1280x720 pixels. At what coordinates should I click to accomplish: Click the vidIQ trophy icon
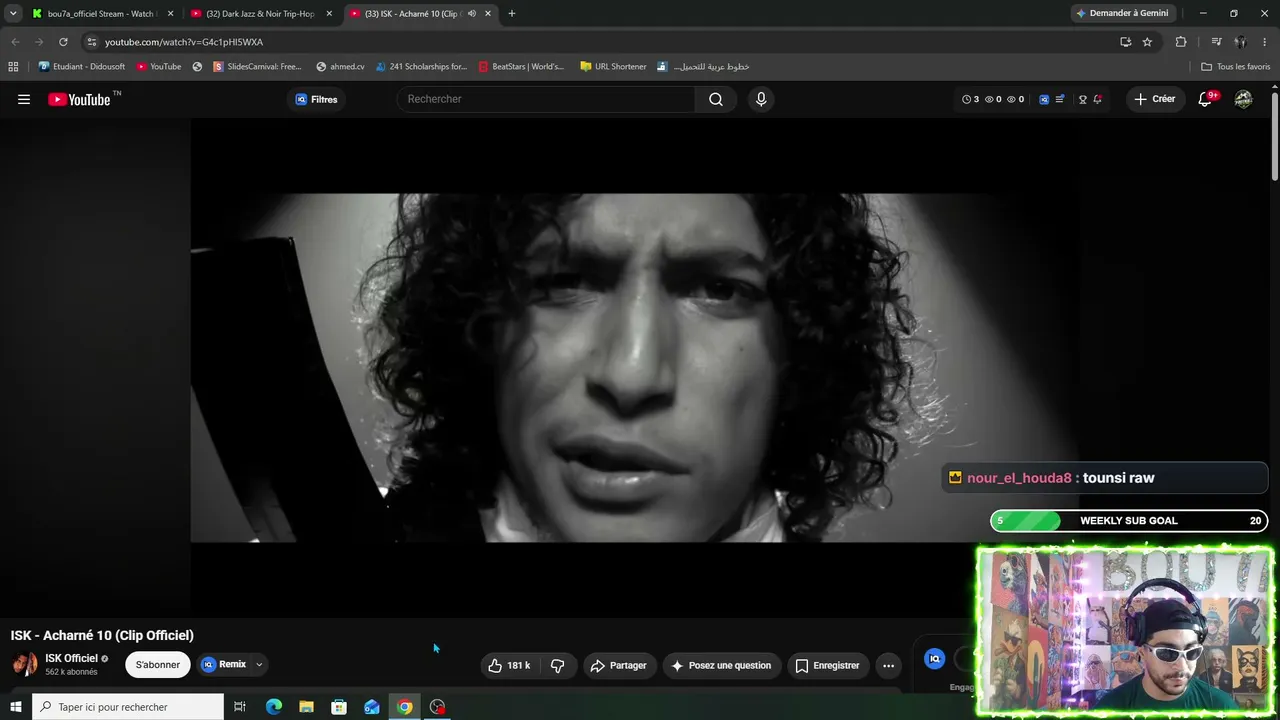(1082, 99)
